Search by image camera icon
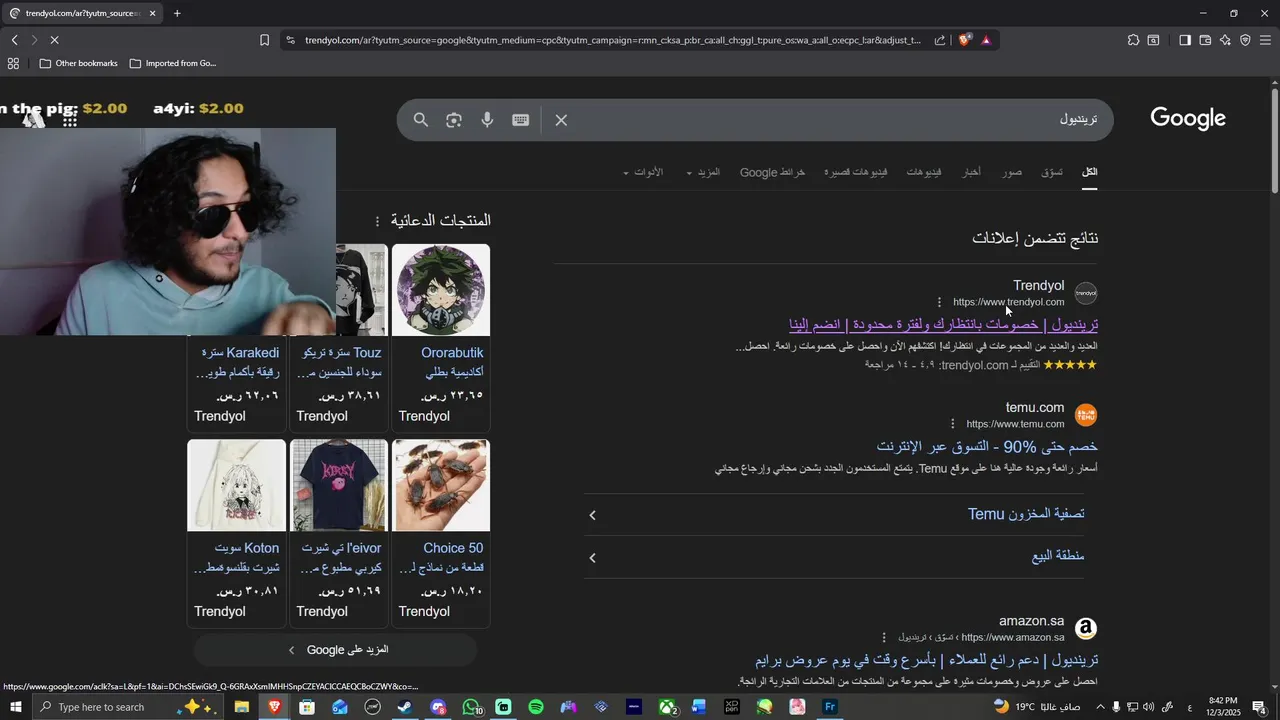 454,120
